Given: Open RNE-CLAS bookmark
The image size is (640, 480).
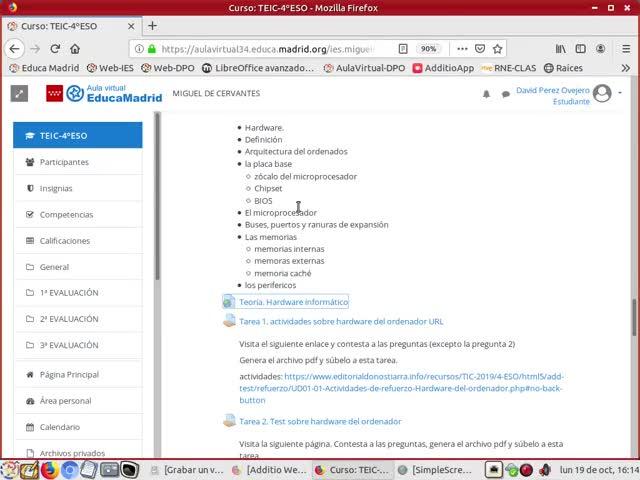Looking at the screenshot, I should (x=509, y=68).
